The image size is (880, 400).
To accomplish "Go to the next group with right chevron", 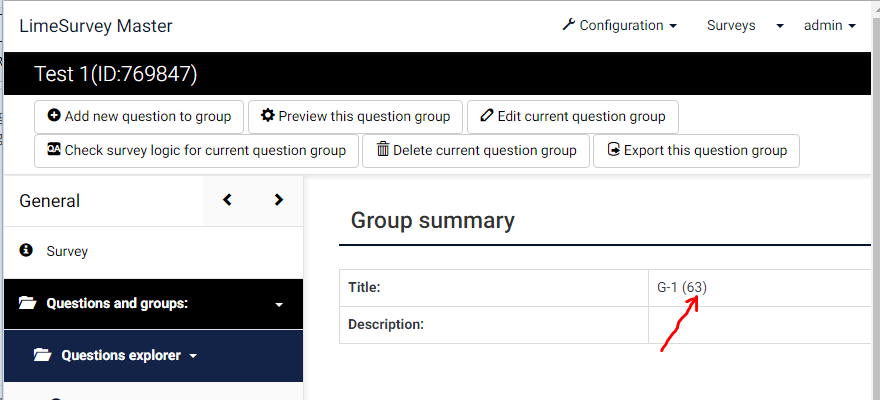I will click(x=279, y=200).
